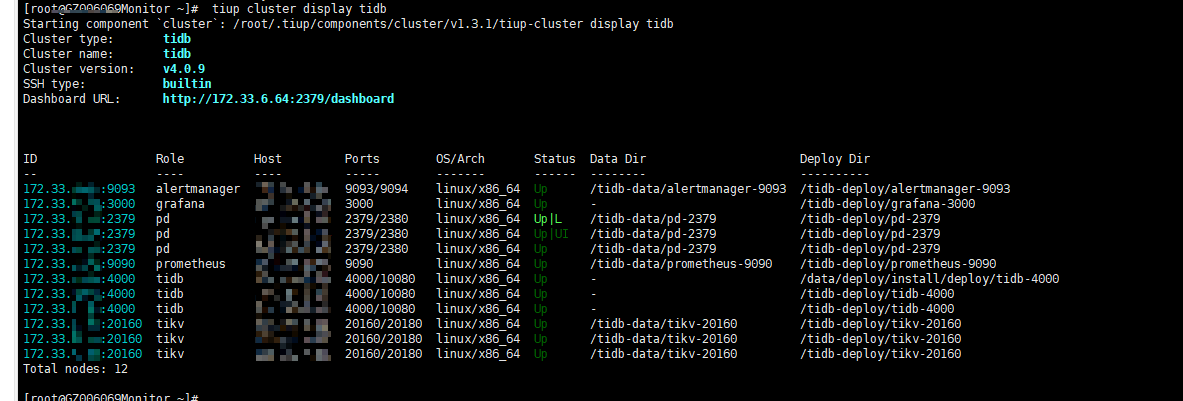Click the 'tidb' value beside Cluster type

177,39
